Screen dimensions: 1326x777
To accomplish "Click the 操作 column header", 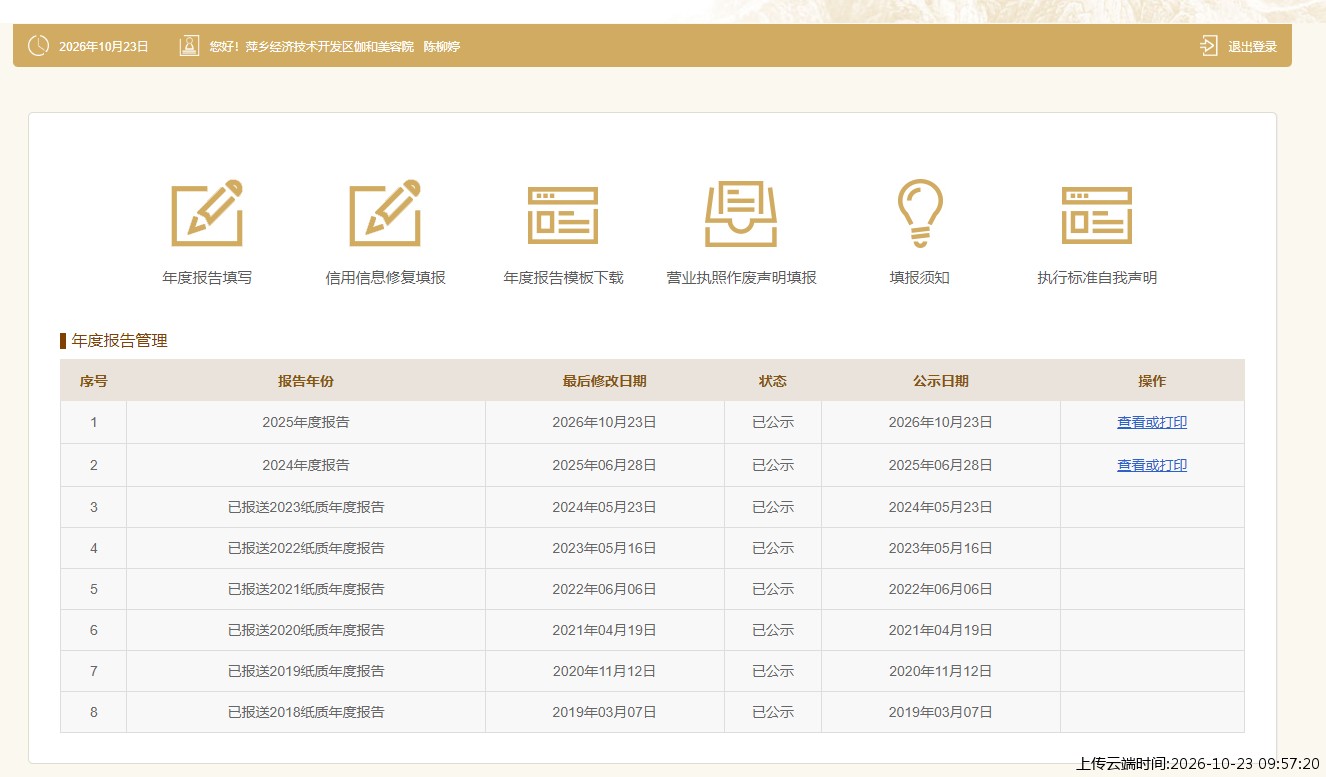I will [1152, 381].
